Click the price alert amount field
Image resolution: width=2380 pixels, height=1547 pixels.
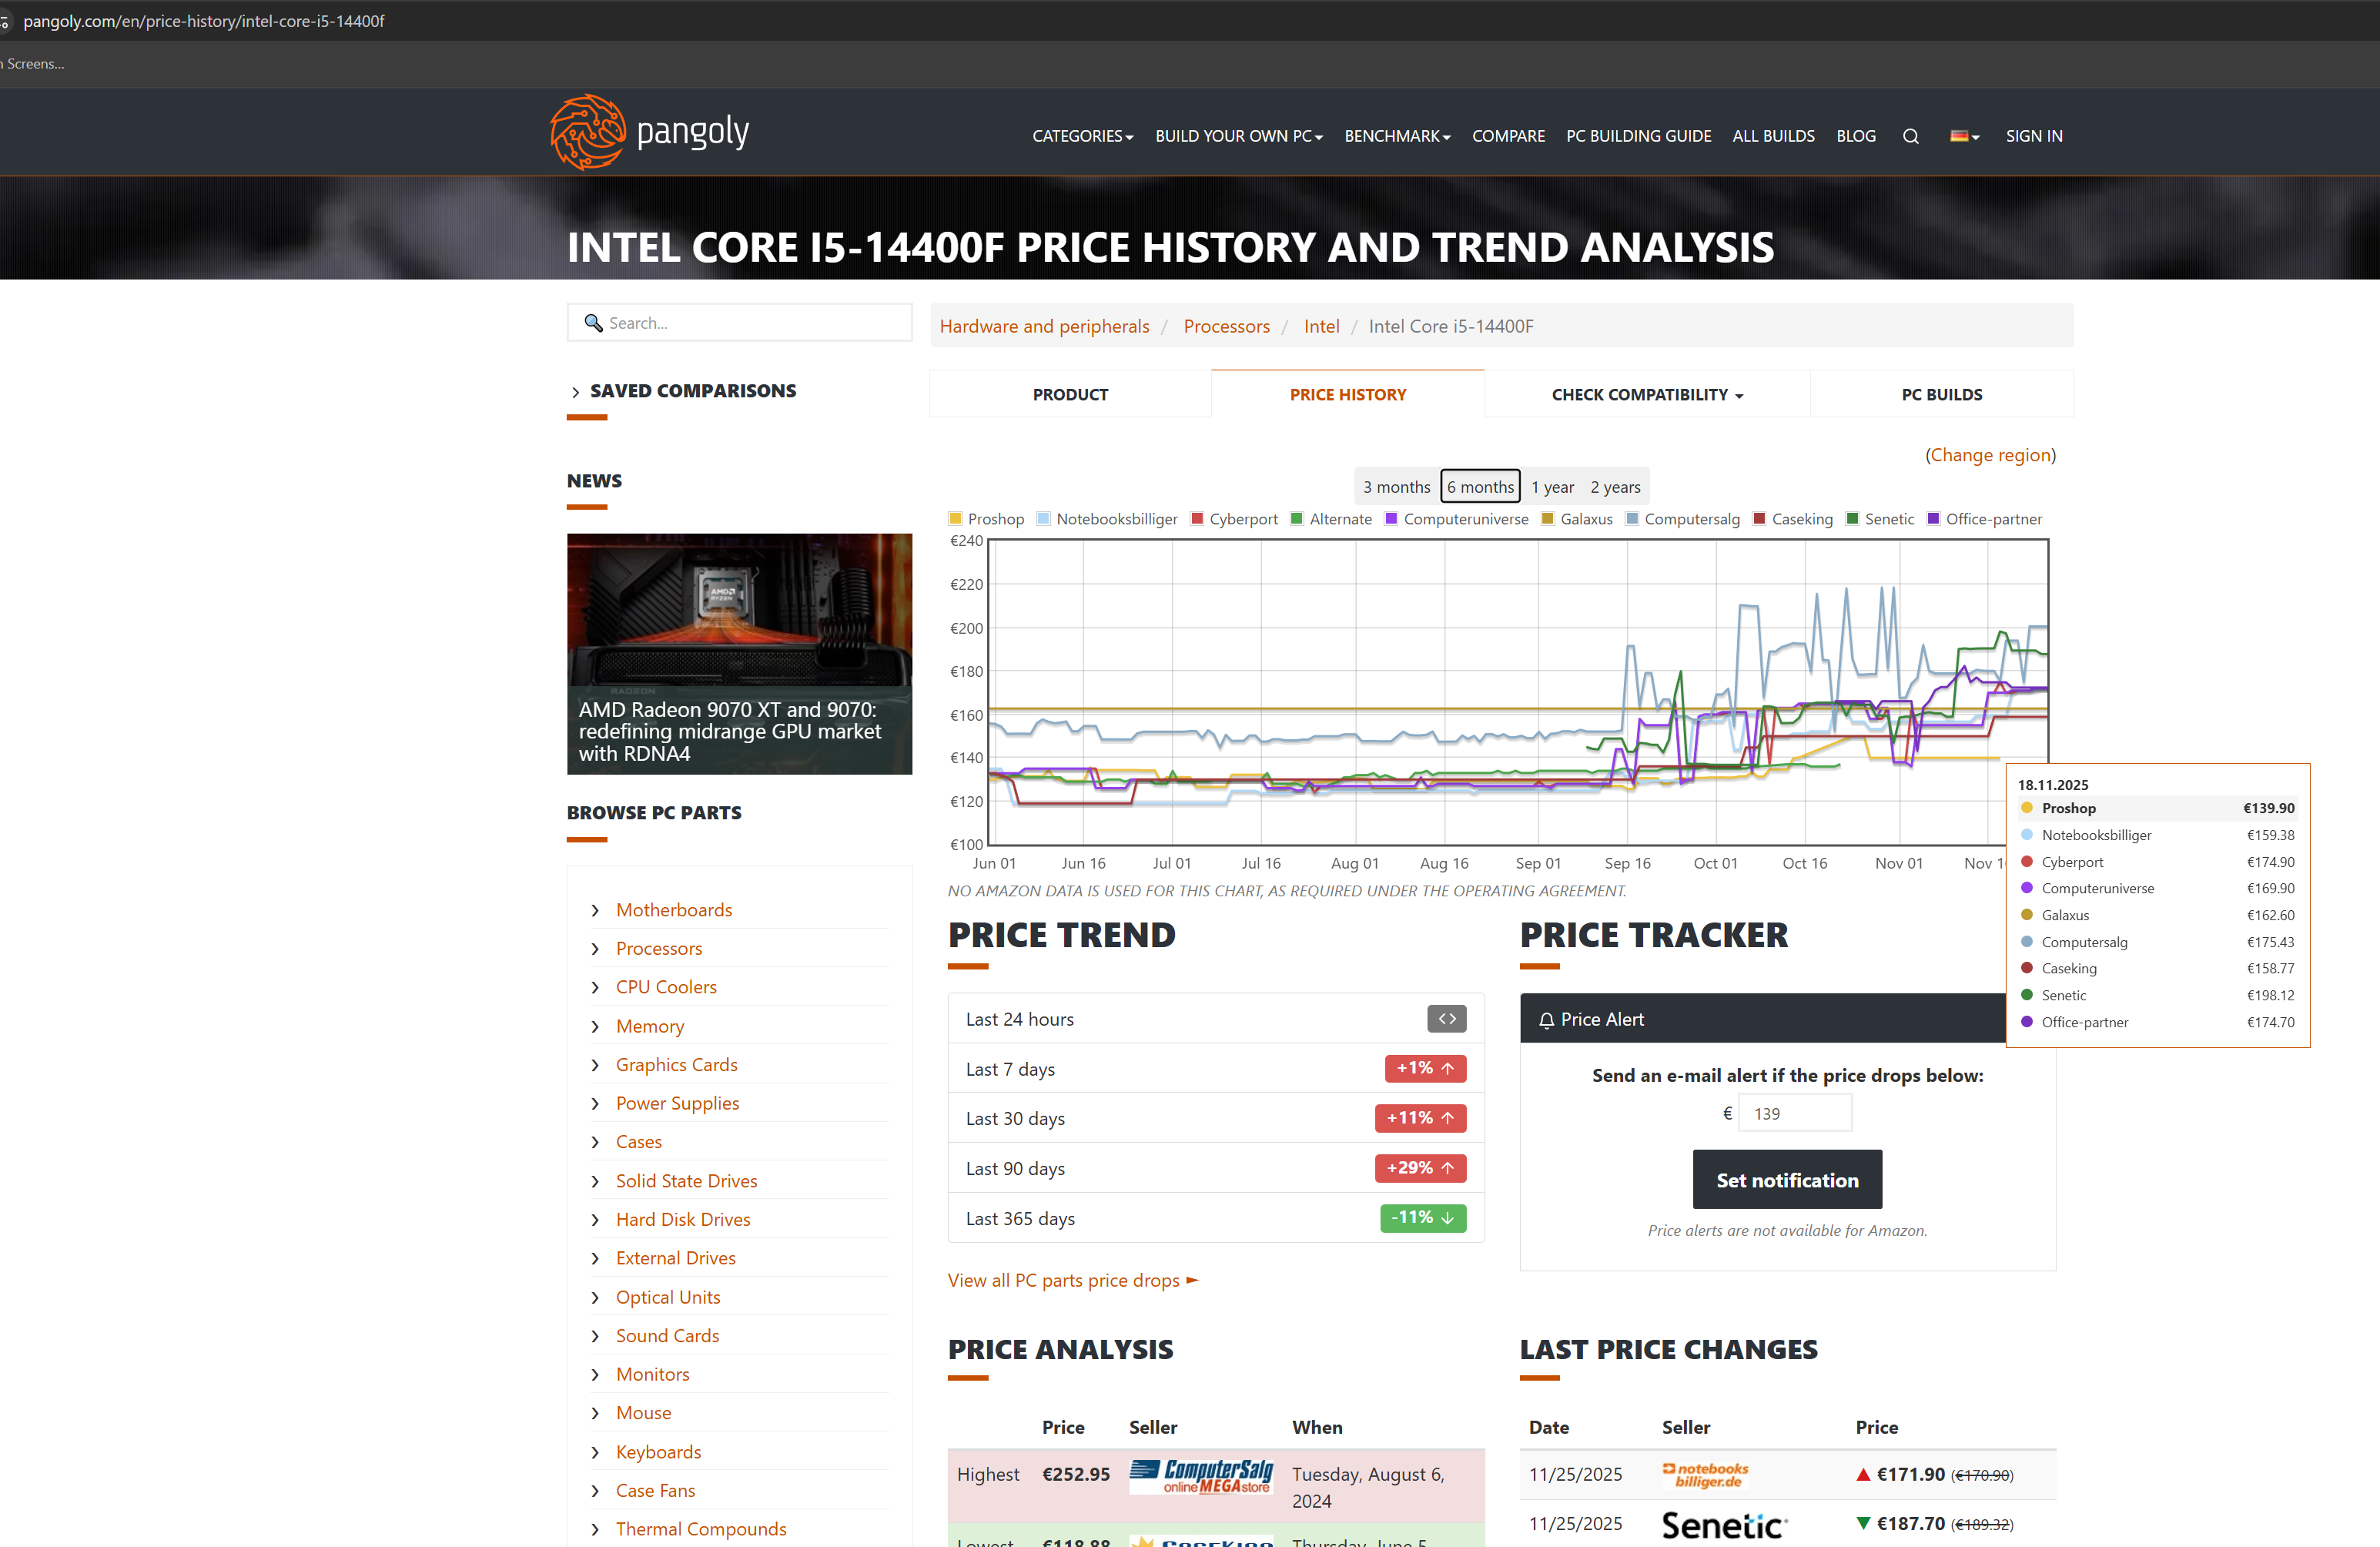[x=1794, y=1113]
